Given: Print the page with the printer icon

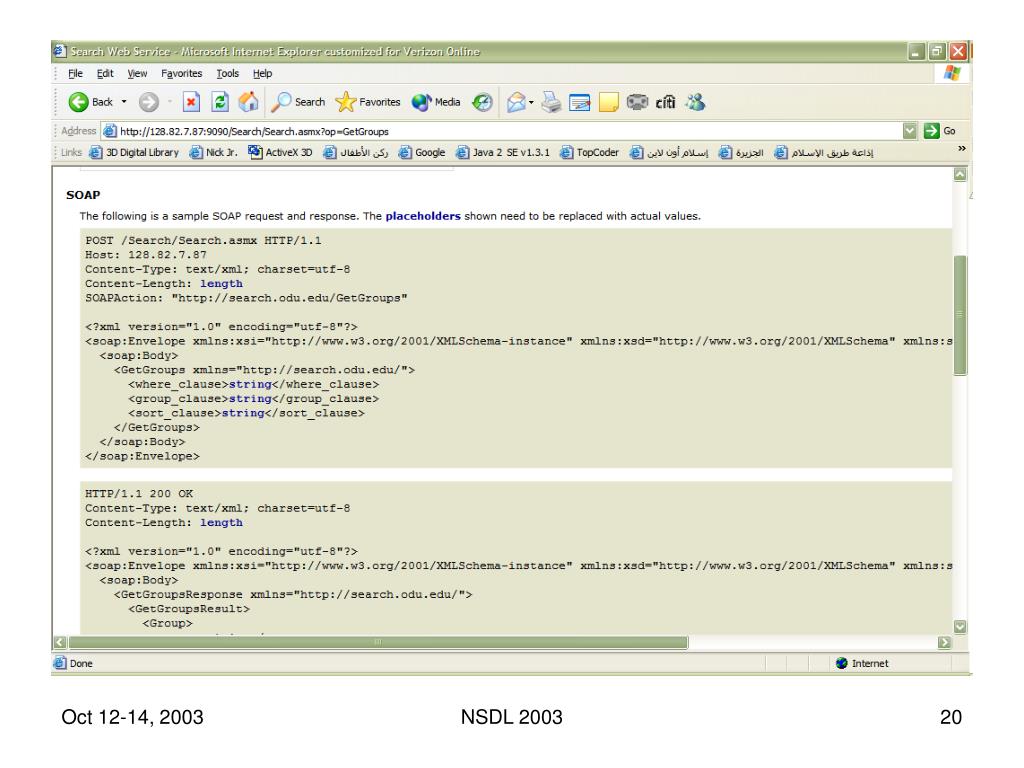Looking at the screenshot, I should tap(551, 102).
